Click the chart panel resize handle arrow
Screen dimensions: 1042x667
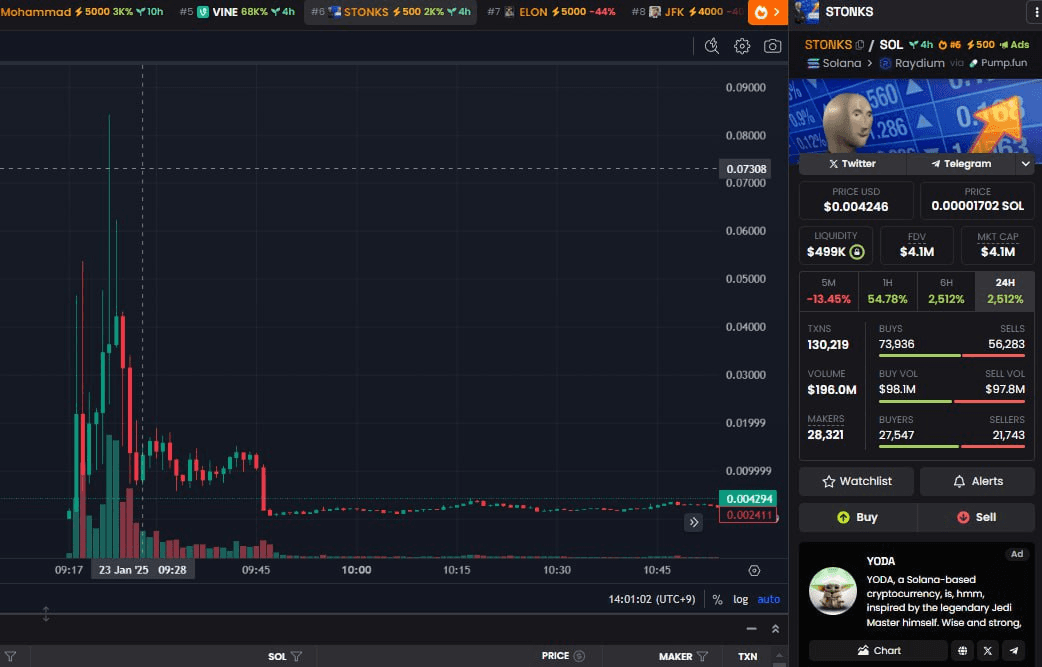point(46,614)
